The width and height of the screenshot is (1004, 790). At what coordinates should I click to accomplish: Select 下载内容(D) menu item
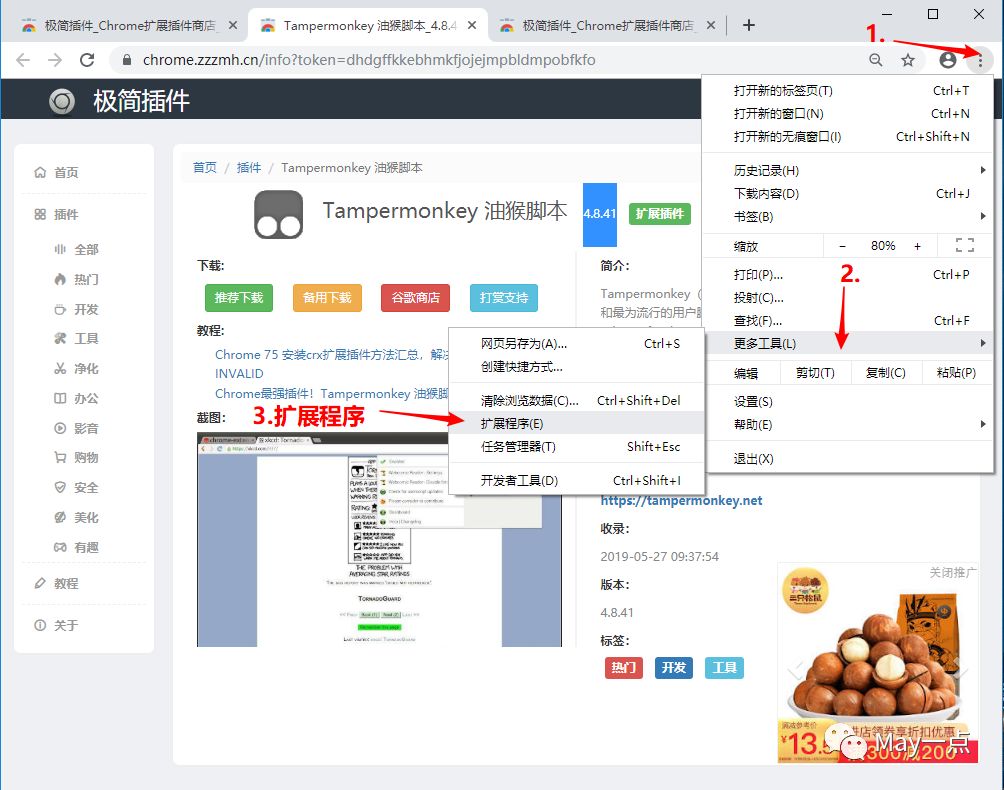coord(848,193)
